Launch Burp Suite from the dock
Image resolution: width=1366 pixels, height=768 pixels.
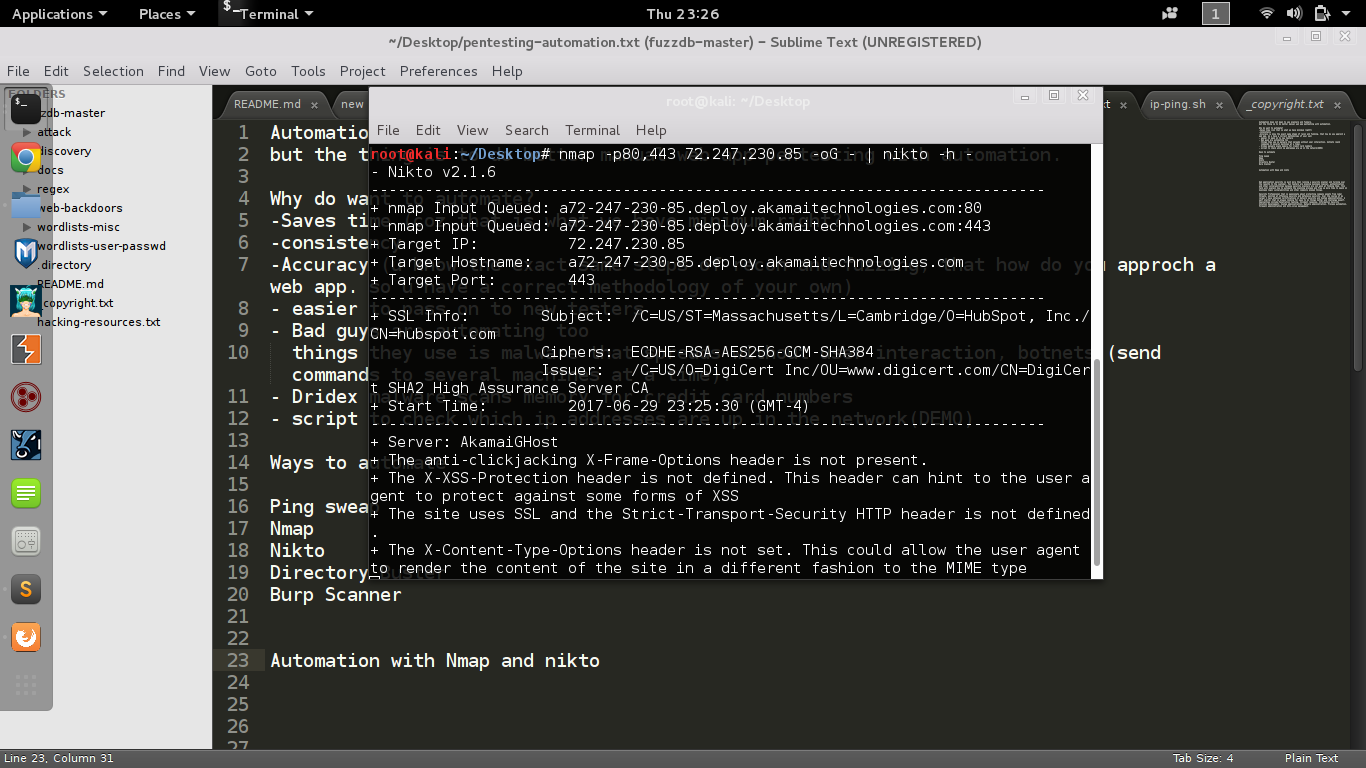[x=26, y=349]
